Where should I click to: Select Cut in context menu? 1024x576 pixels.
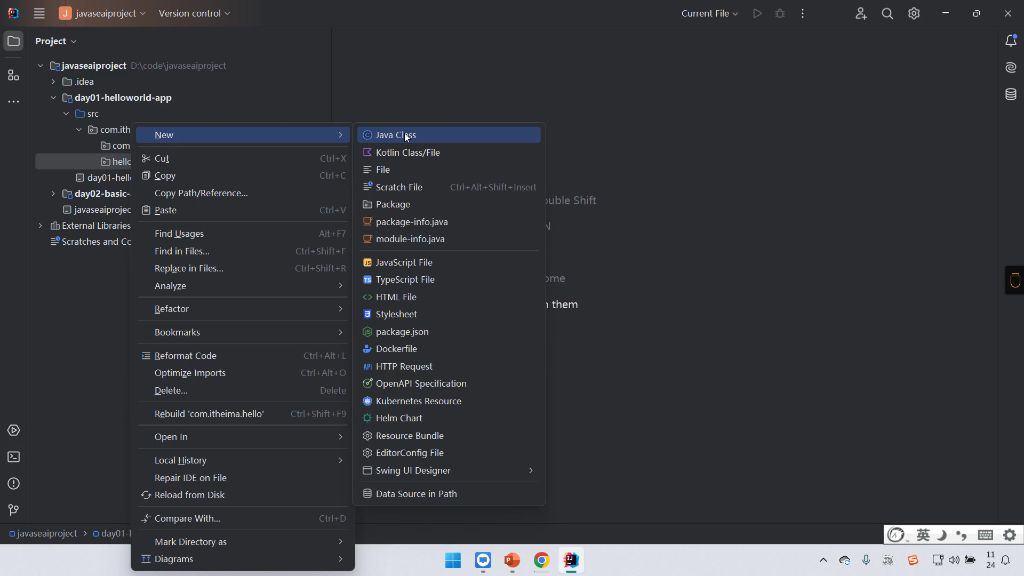click(x=243, y=158)
